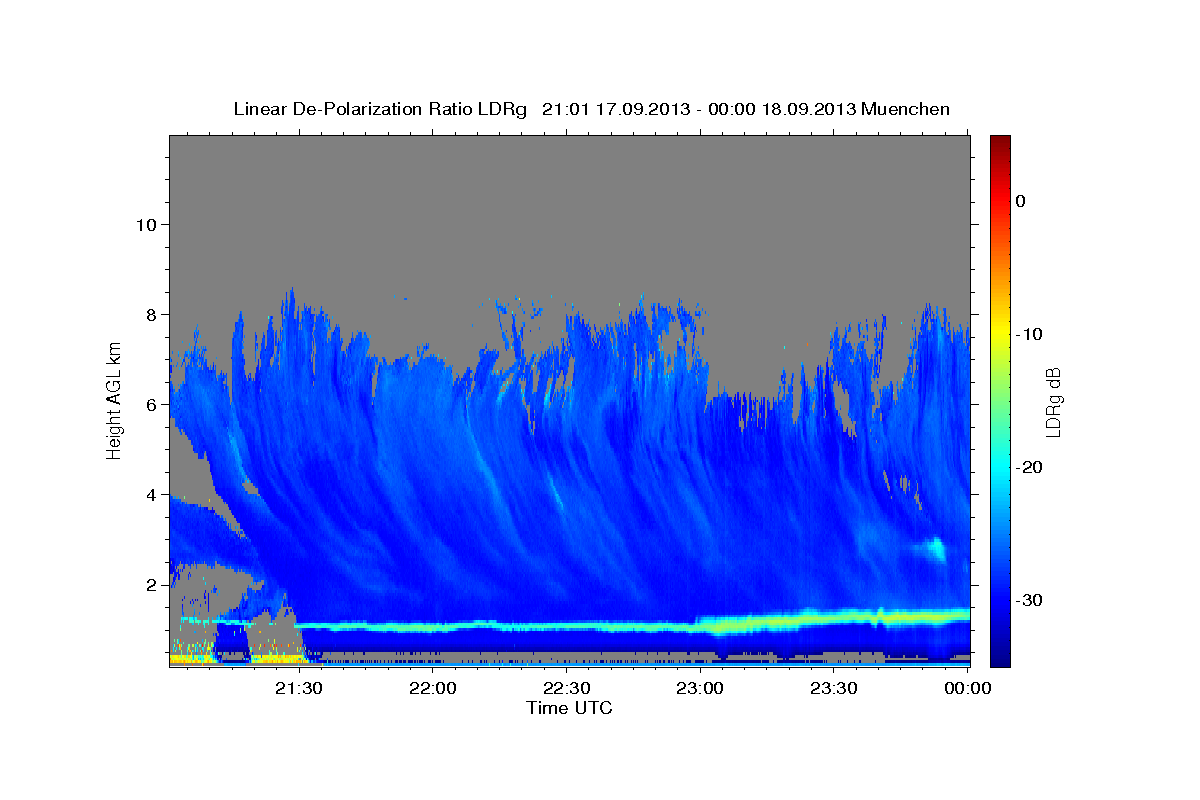Click the colorbar label '-30'
The width and height of the screenshot is (1200, 800).
click(1030, 600)
